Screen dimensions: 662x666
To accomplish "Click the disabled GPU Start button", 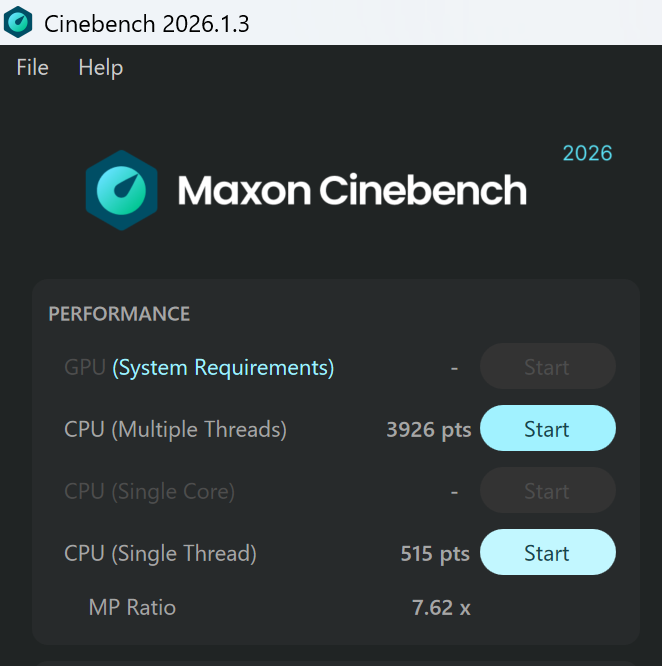I will coord(548,367).
